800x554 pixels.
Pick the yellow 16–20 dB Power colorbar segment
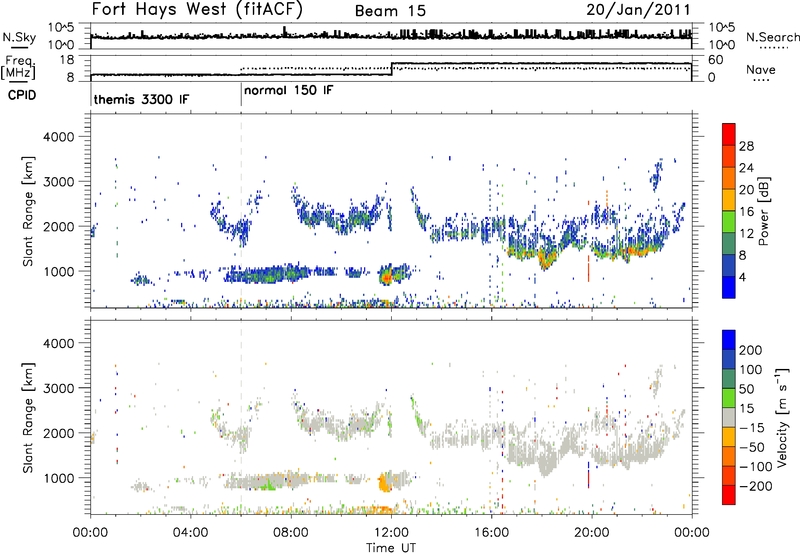click(x=729, y=199)
